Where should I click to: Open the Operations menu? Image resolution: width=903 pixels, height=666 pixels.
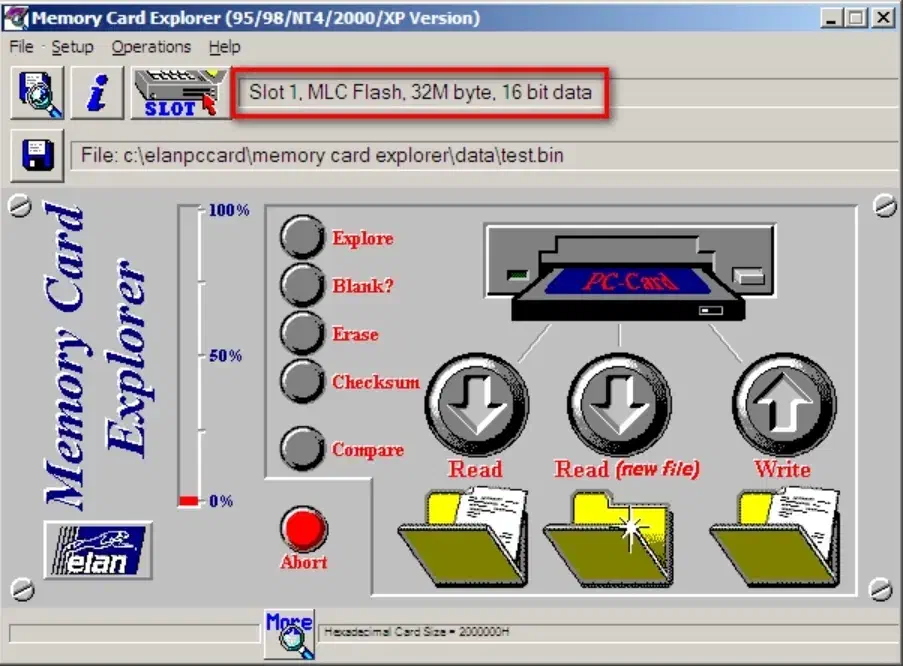[x=151, y=47]
